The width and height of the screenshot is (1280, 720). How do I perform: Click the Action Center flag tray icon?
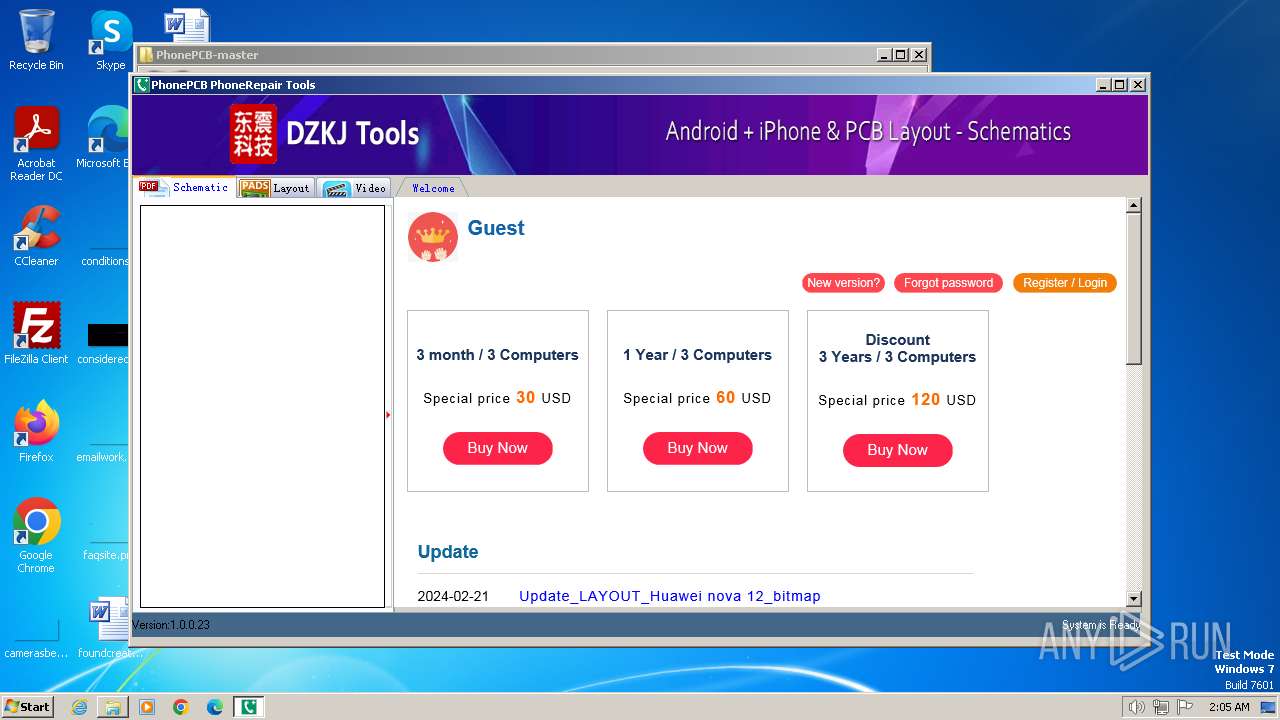1185,707
